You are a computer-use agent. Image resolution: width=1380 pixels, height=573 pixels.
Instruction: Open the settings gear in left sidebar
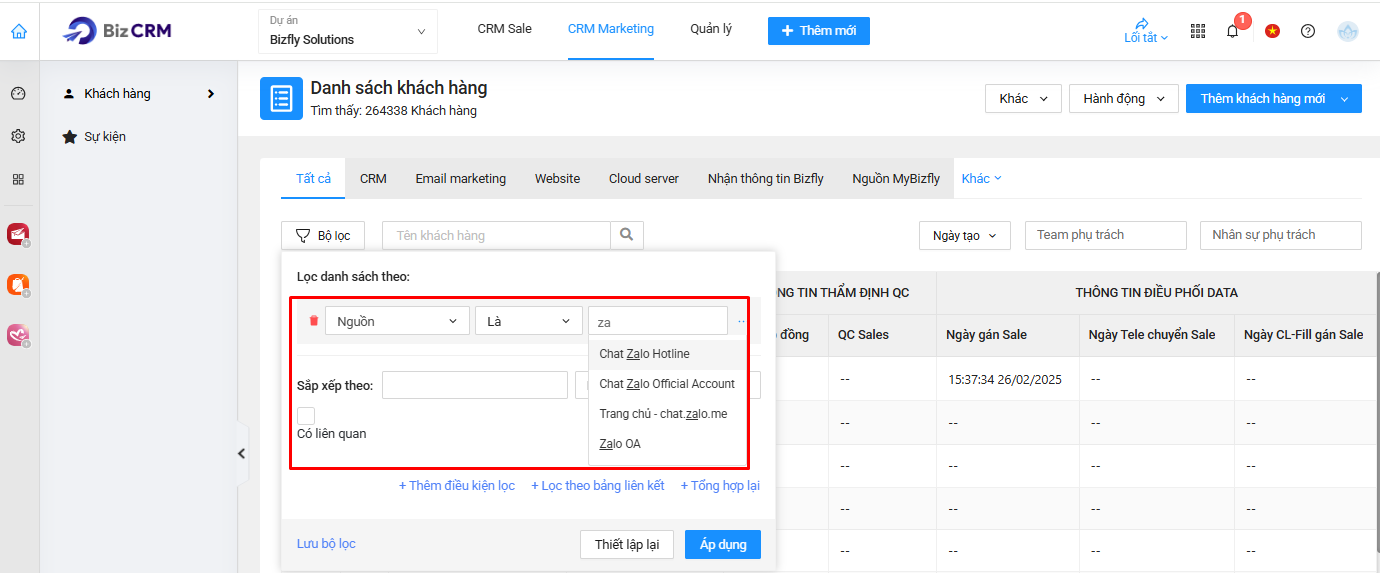tap(18, 136)
